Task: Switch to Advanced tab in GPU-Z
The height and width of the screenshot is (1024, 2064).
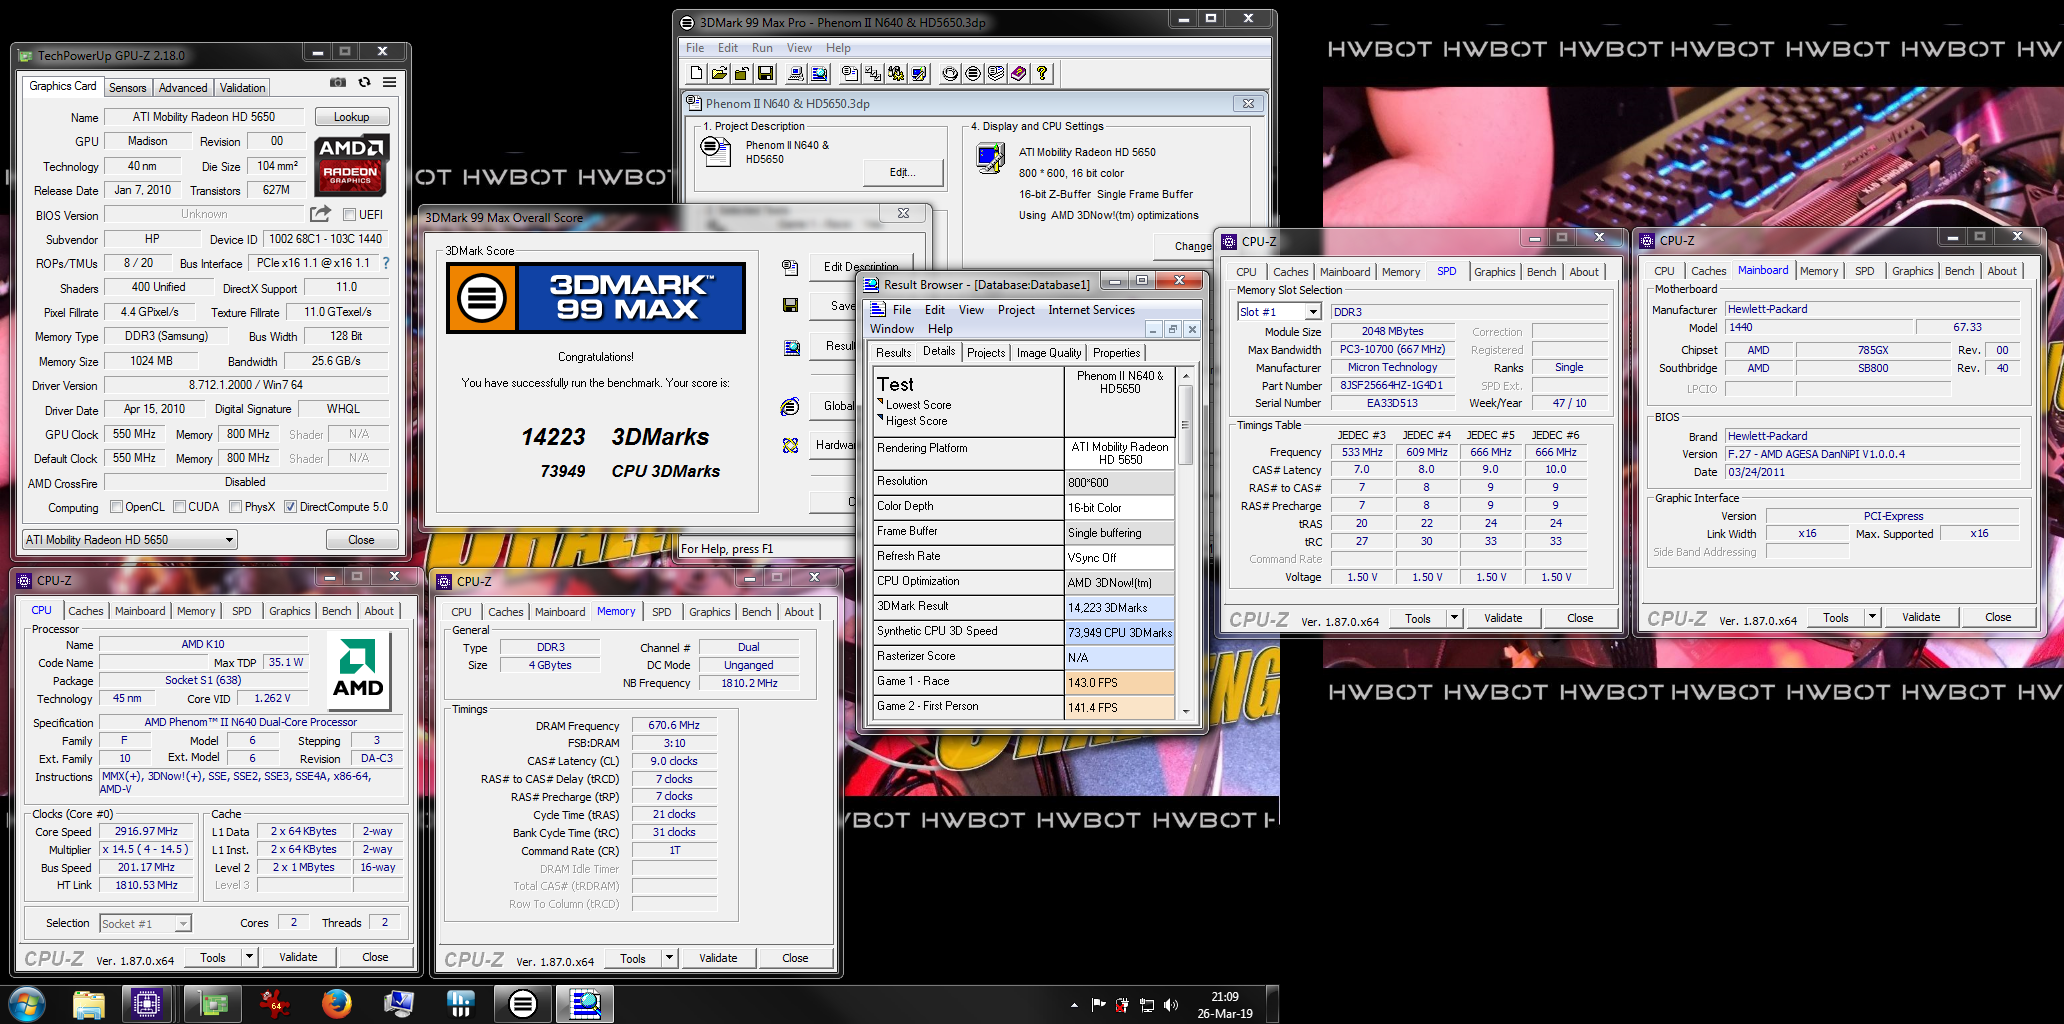Action: pos(183,88)
